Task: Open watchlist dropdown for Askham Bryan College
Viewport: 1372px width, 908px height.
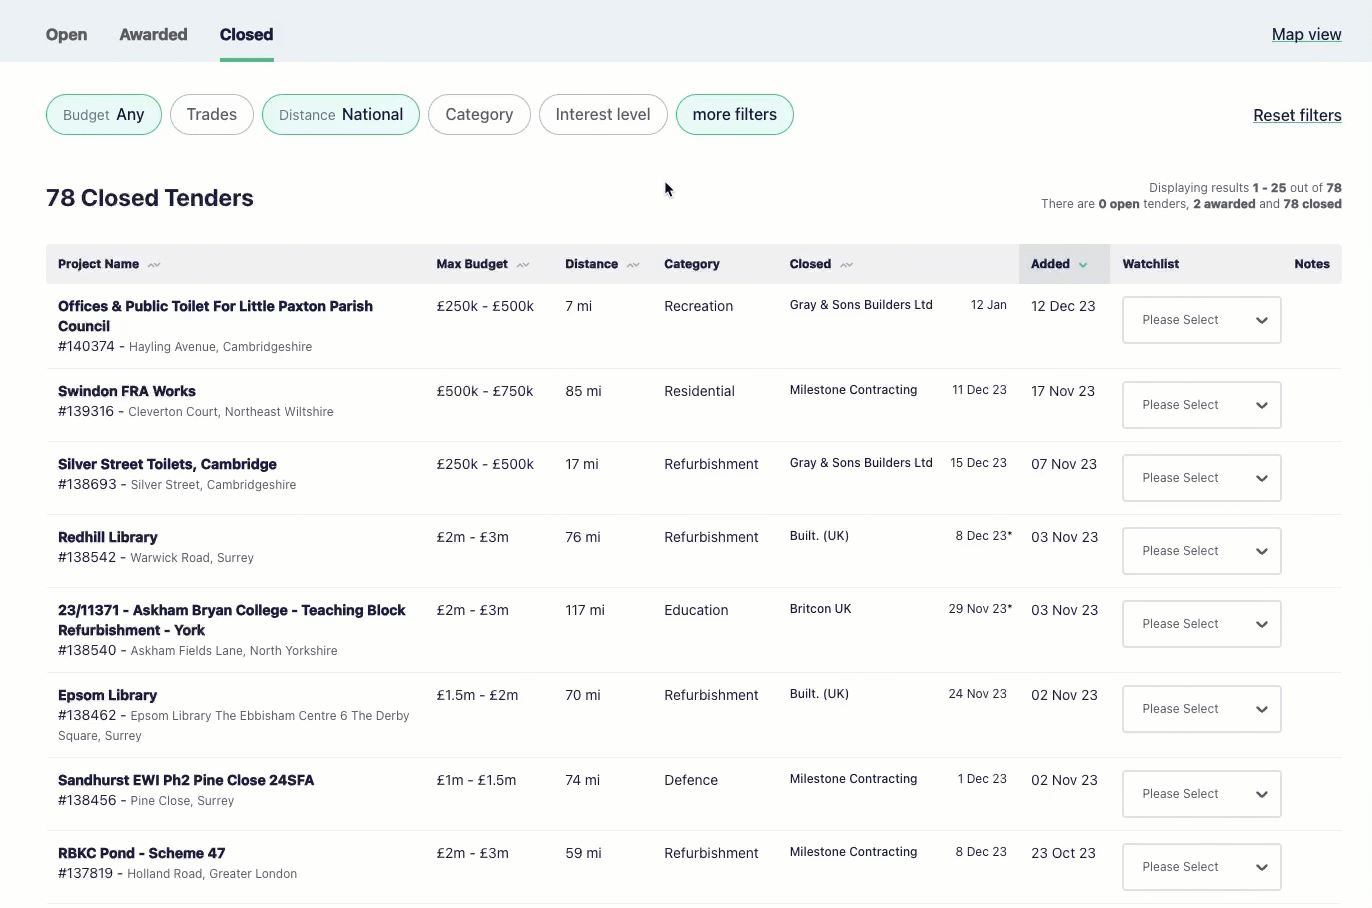Action: pos(1202,624)
